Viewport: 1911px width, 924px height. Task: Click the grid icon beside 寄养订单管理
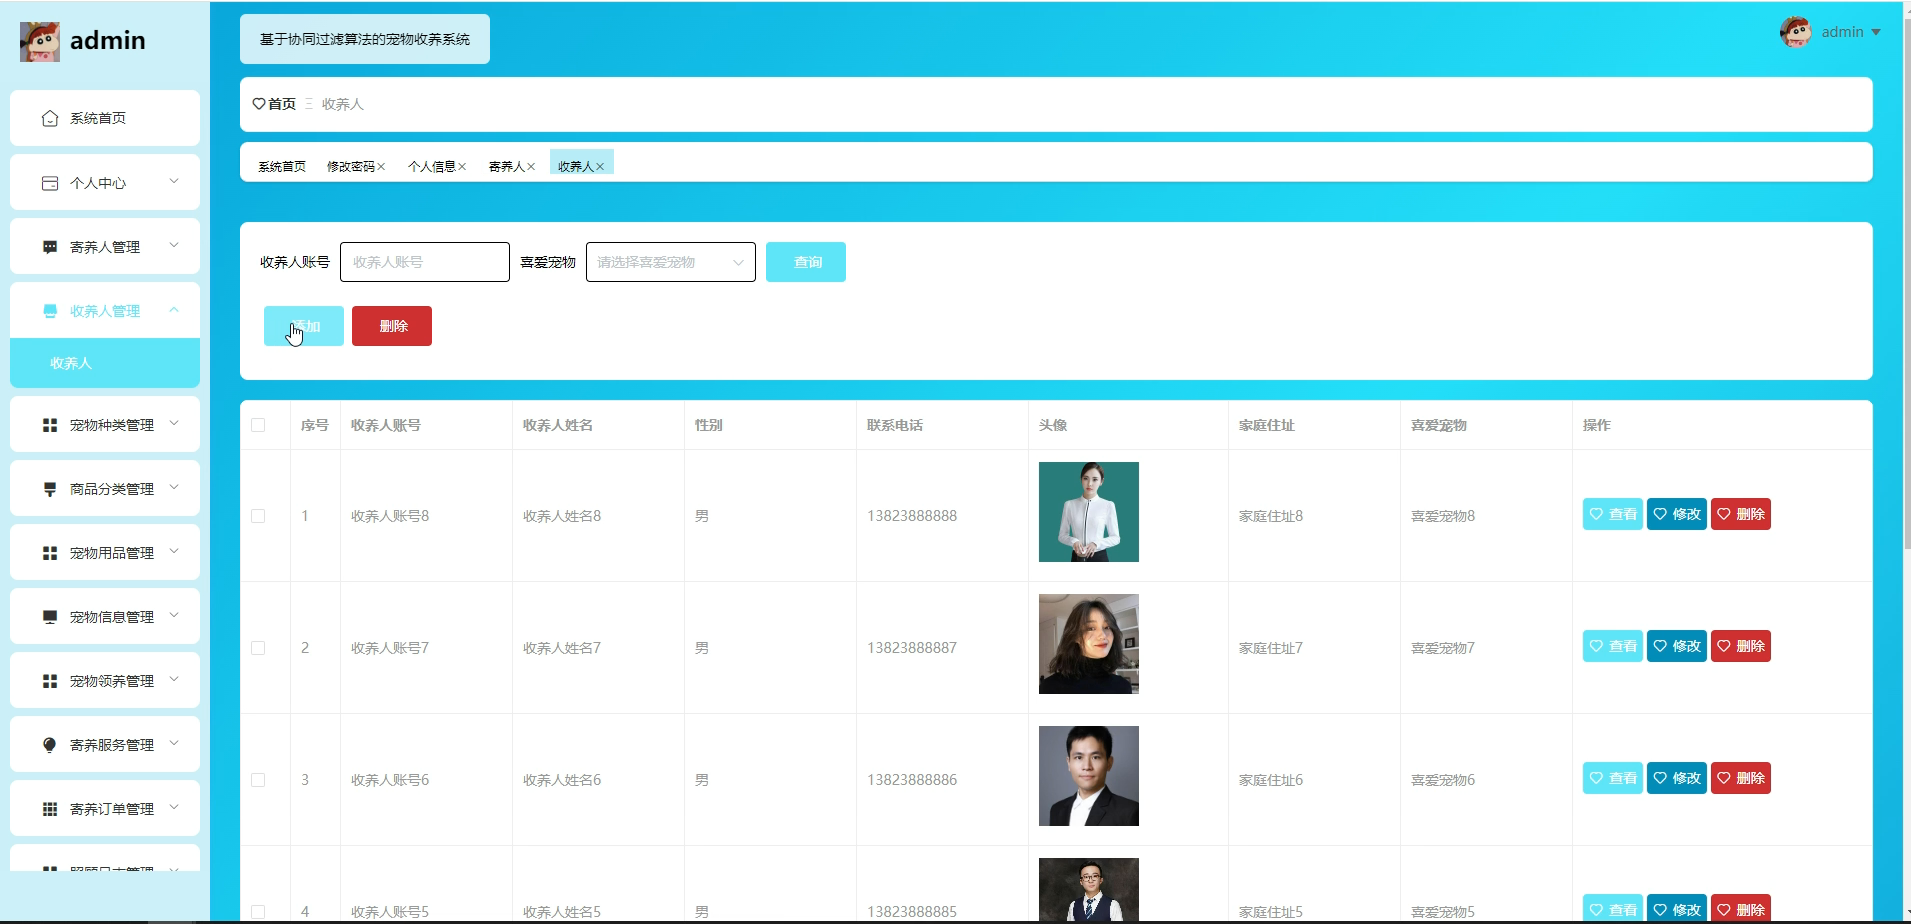pyautogui.click(x=50, y=809)
